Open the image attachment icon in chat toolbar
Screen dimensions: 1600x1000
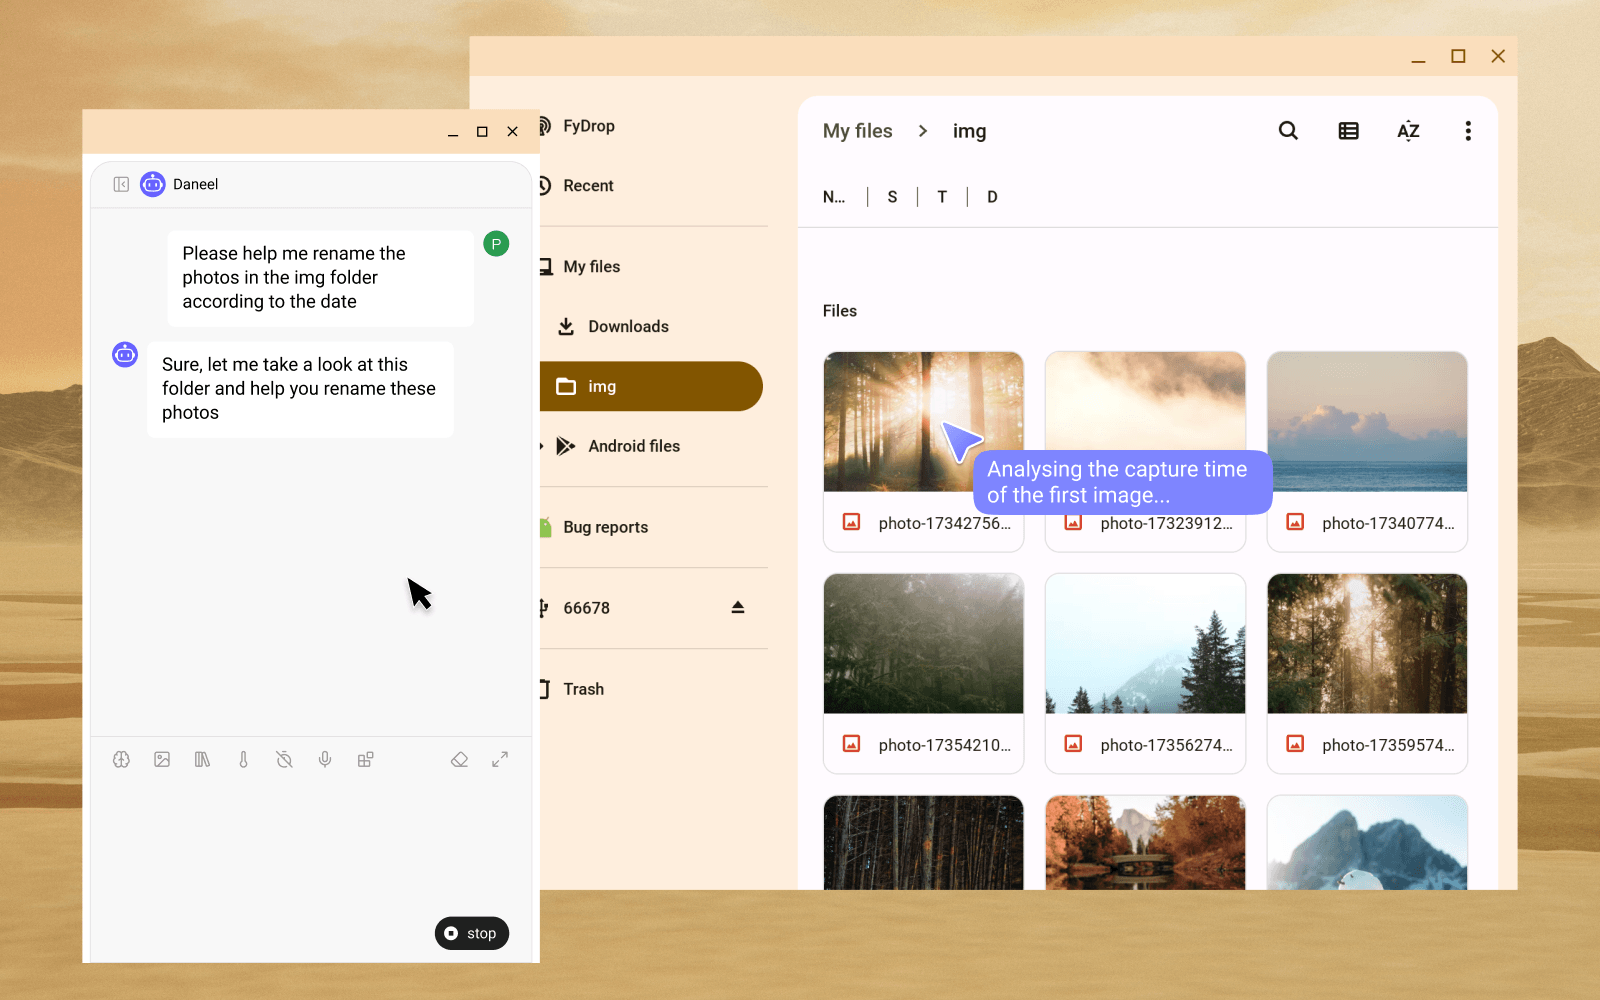tap(162, 759)
